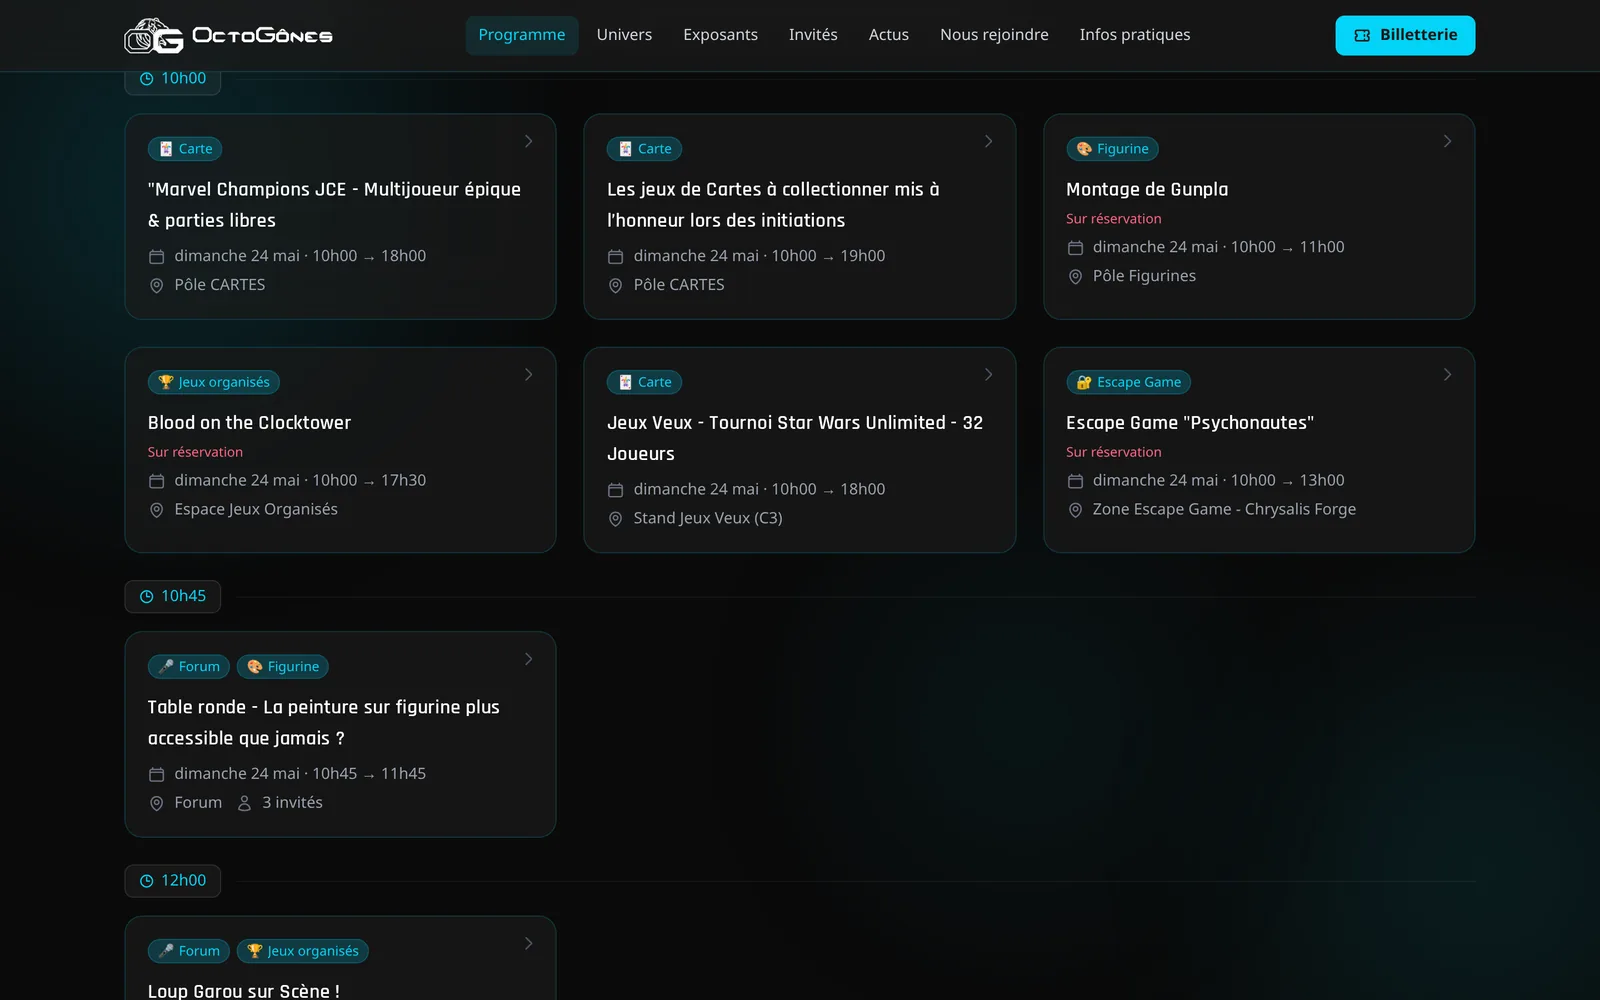Click "Sur réservation" on Escape Game Psychonautes
The height and width of the screenshot is (1000, 1600).
click(1114, 452)
